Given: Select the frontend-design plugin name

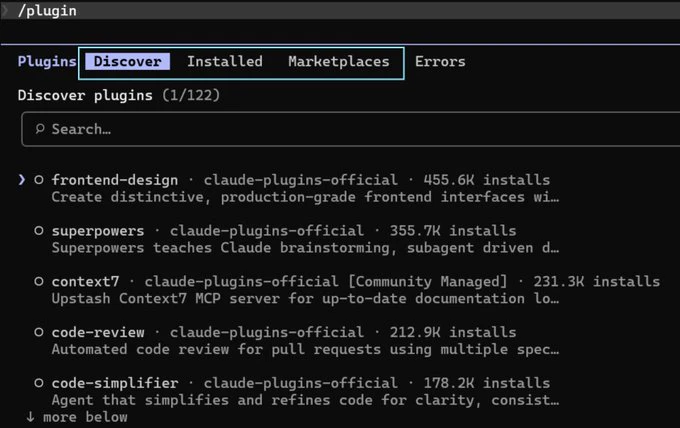Looking at the screenshot, I should pyautogui.click(x=115, y=180).
